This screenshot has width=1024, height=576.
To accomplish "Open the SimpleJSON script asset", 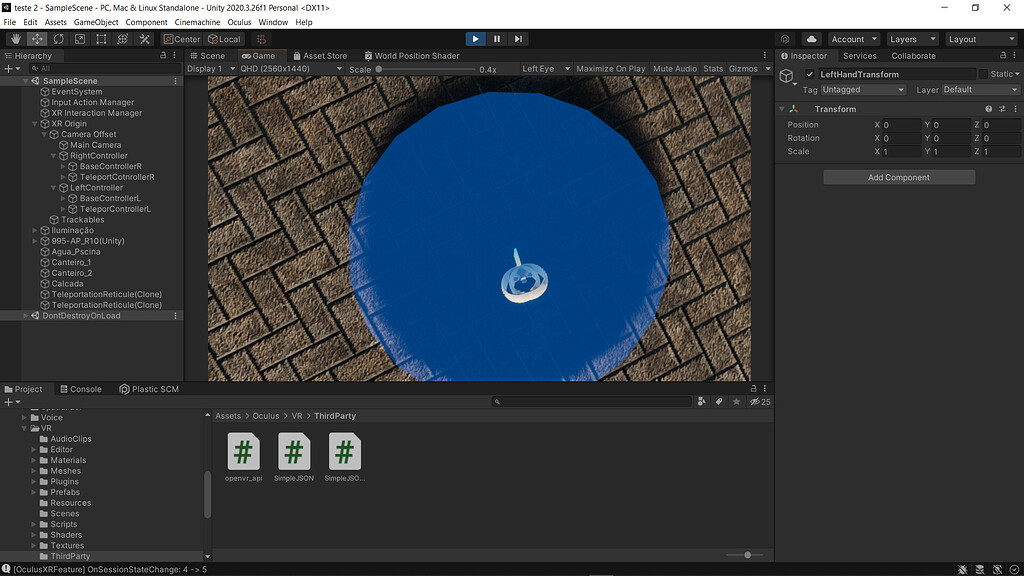I will tap(293, 453).
